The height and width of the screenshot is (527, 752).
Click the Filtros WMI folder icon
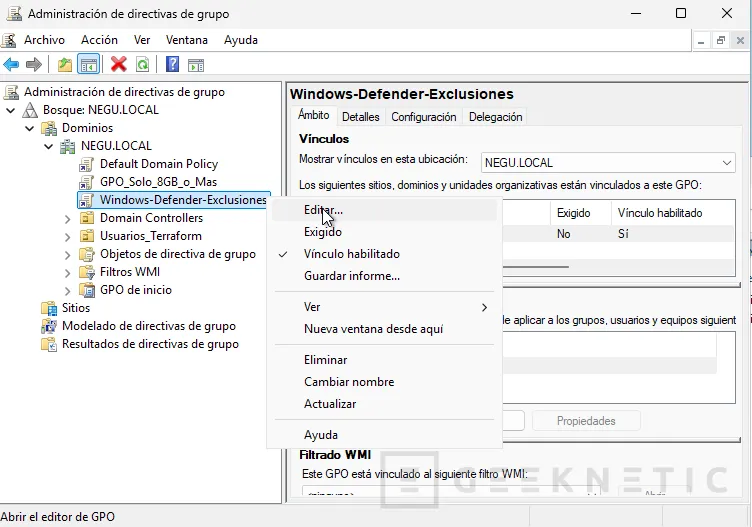pyautogui.click(x=87, y=272)
